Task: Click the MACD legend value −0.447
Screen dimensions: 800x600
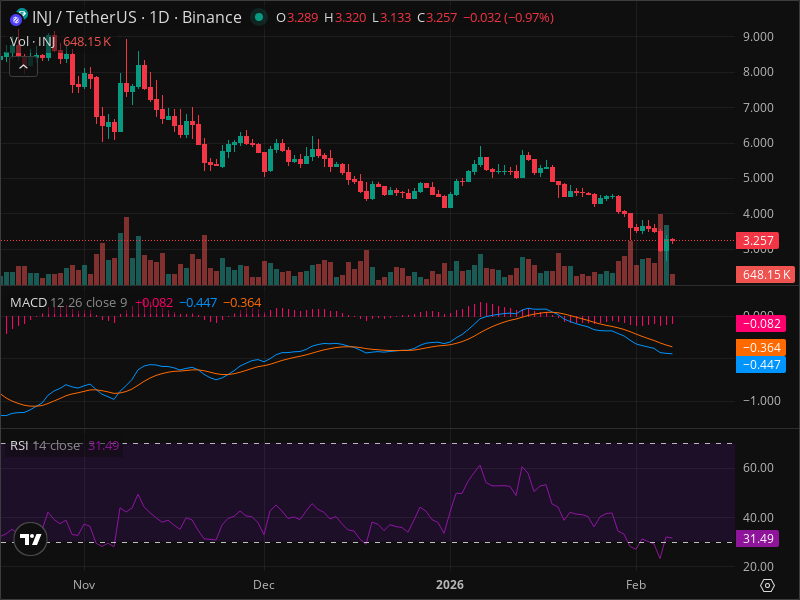Action: click(198, 303)
